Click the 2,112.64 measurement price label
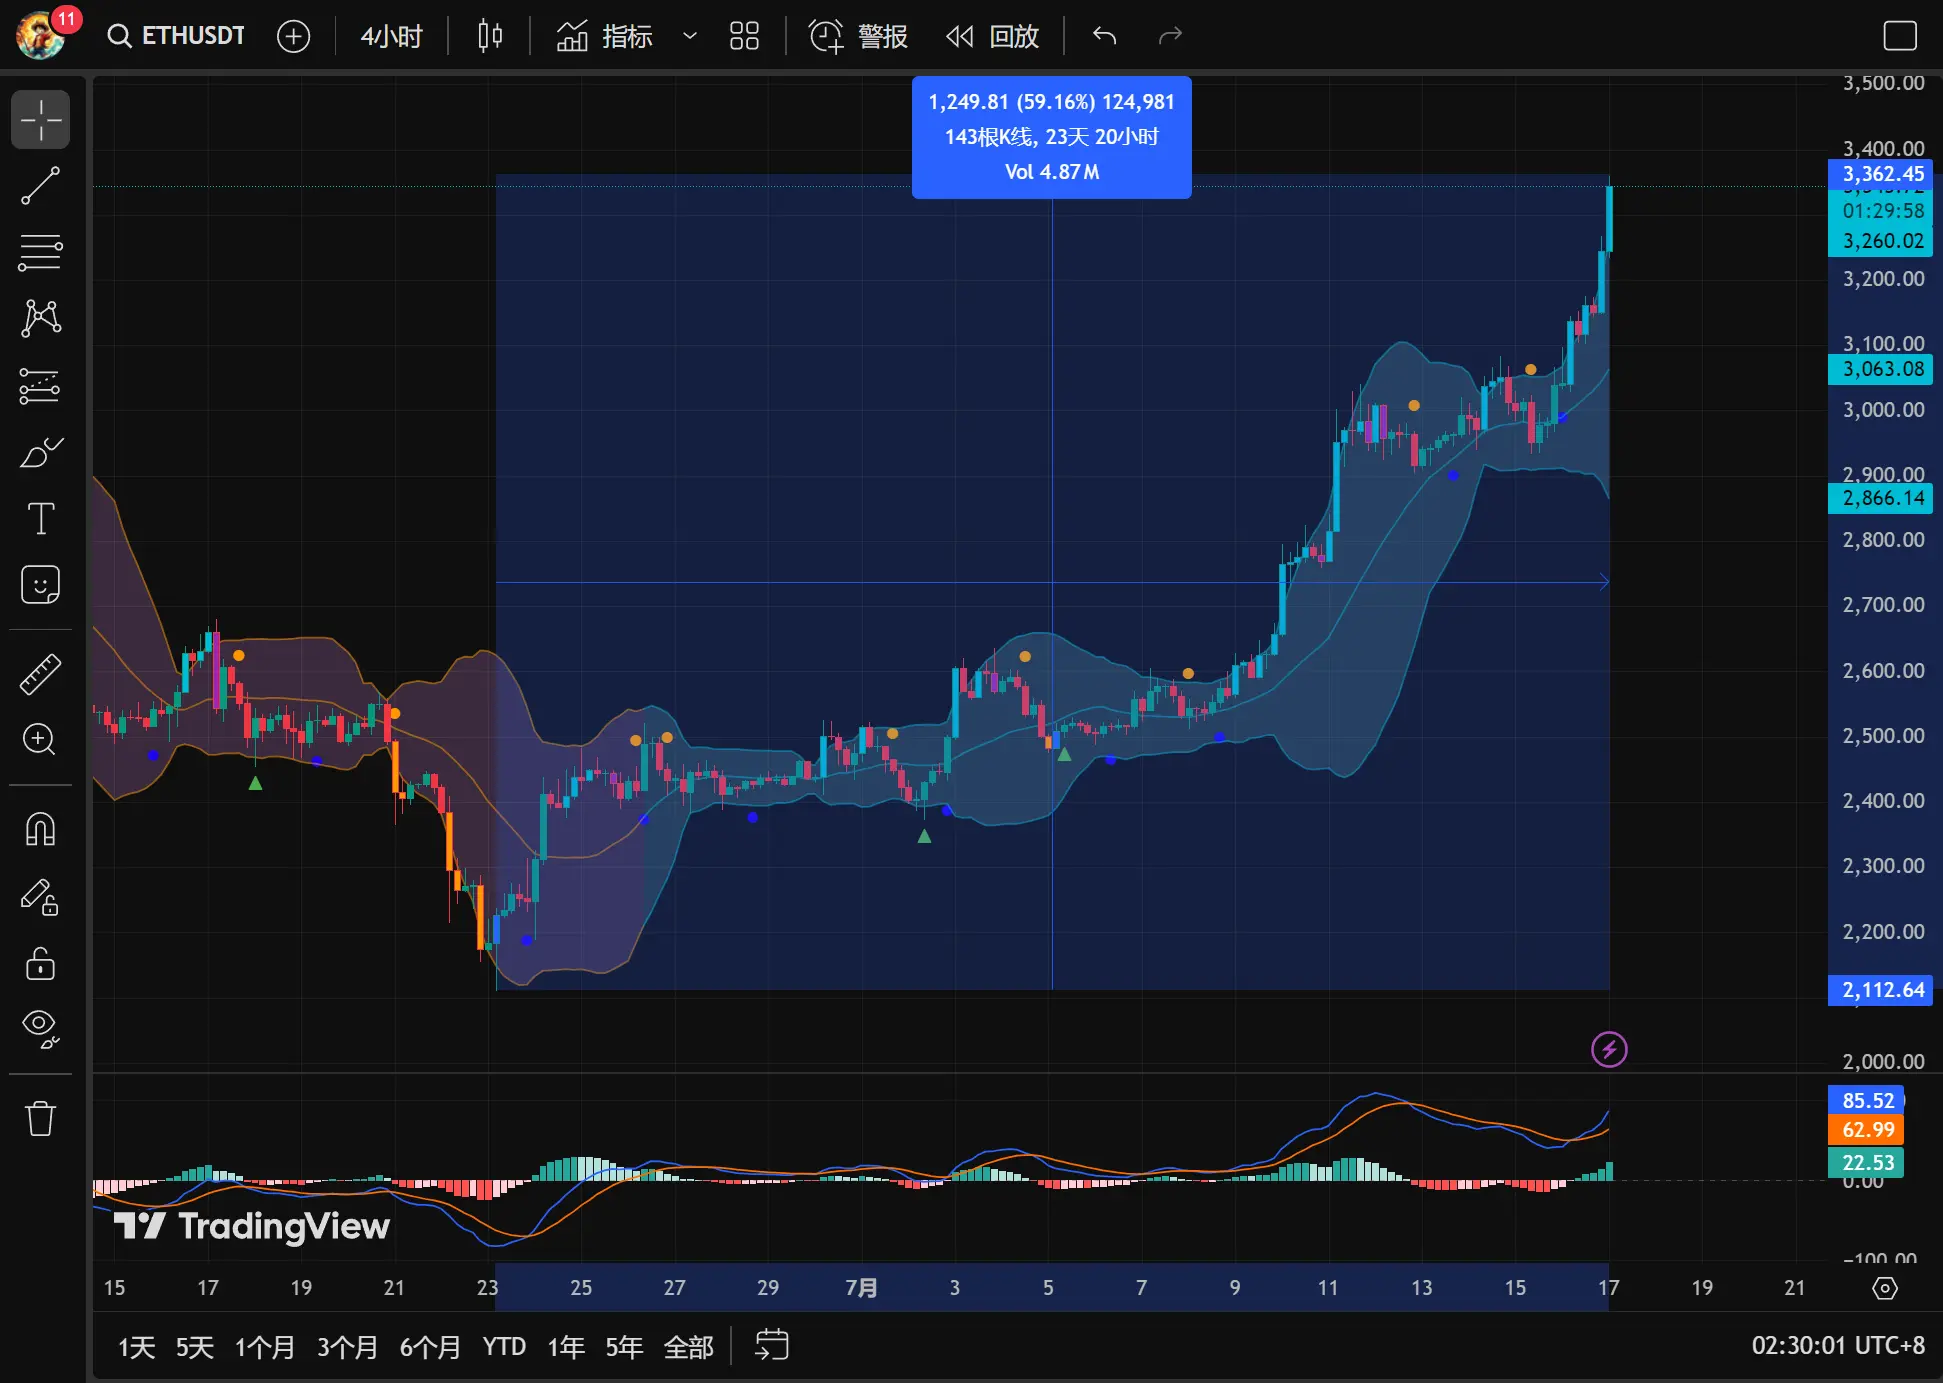The height and width of the screenshot is (1383, 1943). [1880, 990]
